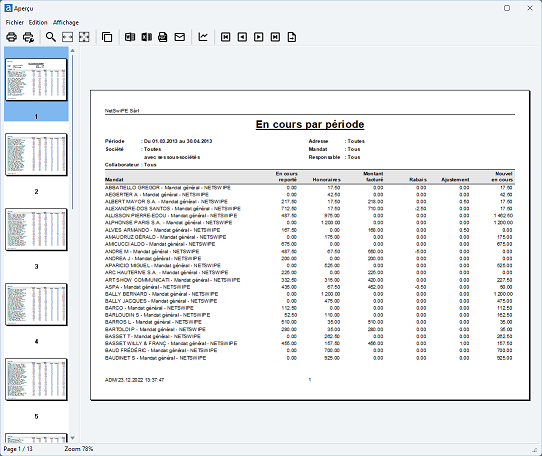Click the Print icon in toolbar
This screenshot has height=456, width=542.
[11, 37]
